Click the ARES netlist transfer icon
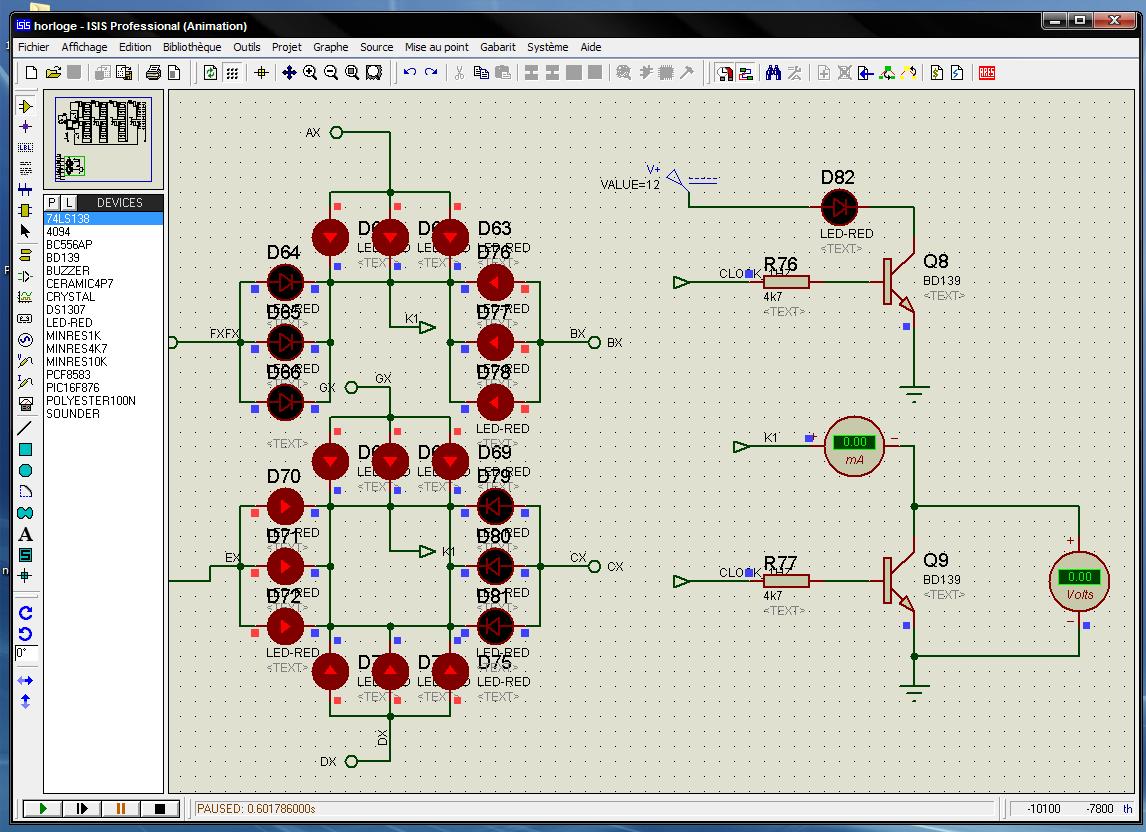The image size is (1146, 832). (987, 73)
